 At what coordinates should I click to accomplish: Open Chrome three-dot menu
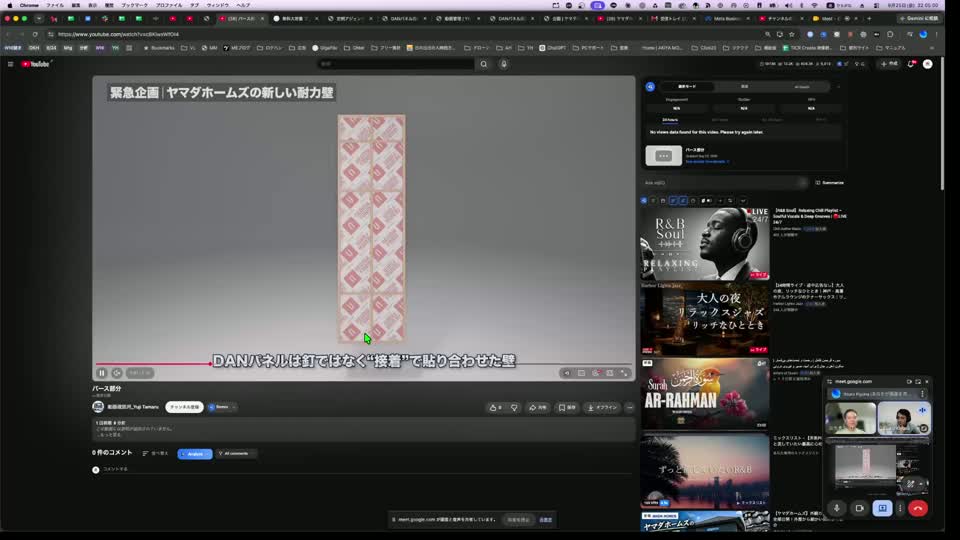tap(937, 34)
